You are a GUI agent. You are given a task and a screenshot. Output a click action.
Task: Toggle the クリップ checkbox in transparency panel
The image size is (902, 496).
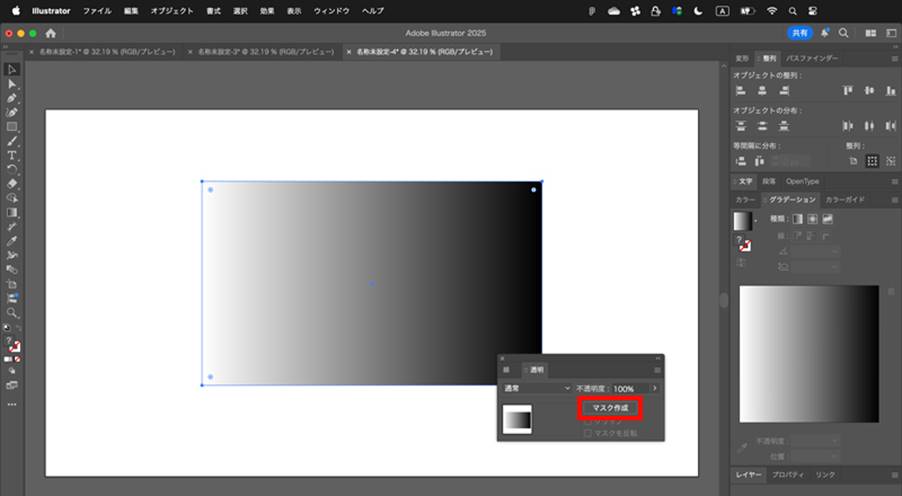tap(588, 422)
